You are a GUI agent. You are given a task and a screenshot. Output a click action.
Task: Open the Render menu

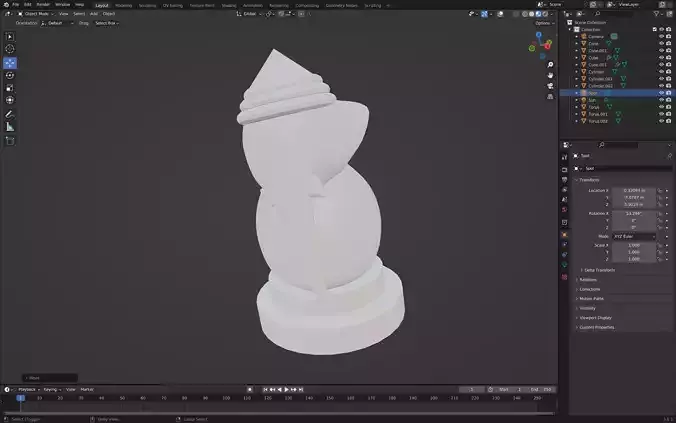[x=43, y=4]
